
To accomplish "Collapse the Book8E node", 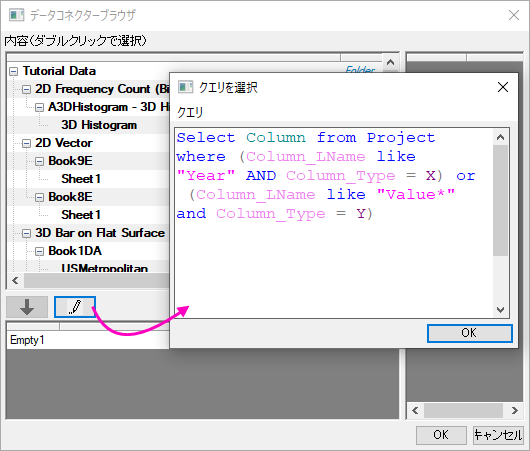I will (x=40, y=197).
